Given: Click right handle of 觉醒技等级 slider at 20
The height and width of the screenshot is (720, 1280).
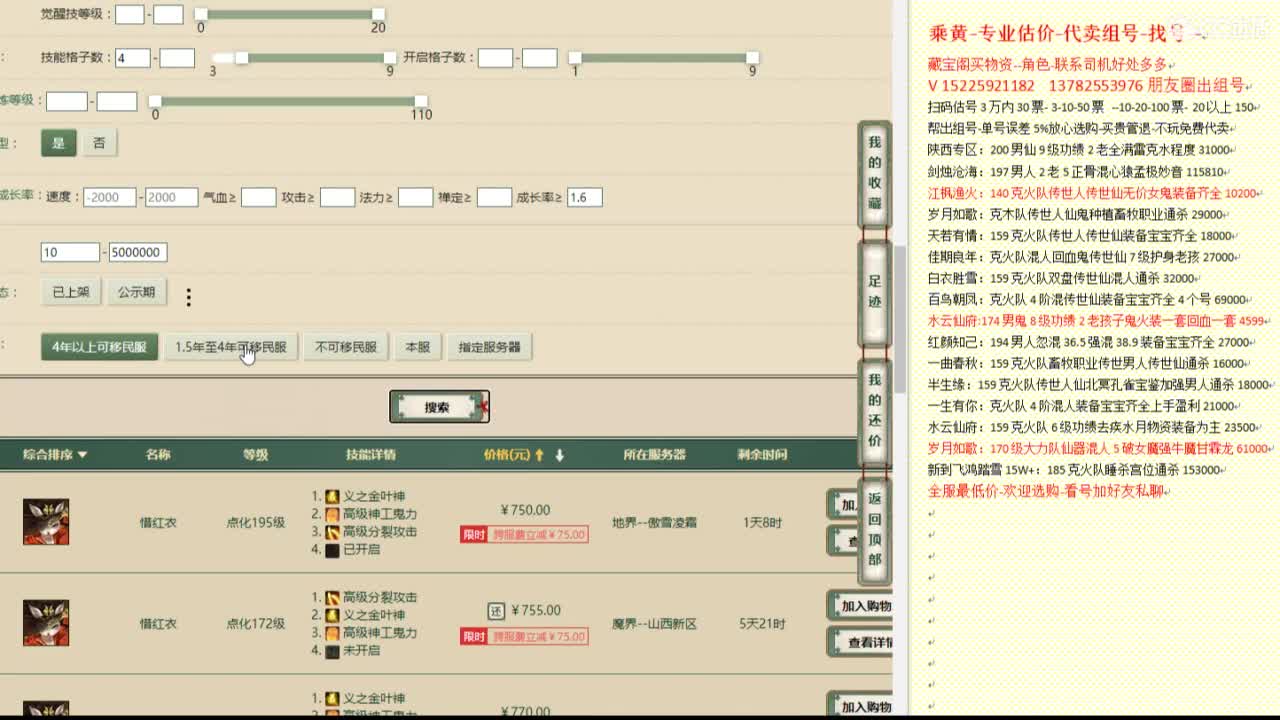Looking at the screenshot, I should [378, 14].
